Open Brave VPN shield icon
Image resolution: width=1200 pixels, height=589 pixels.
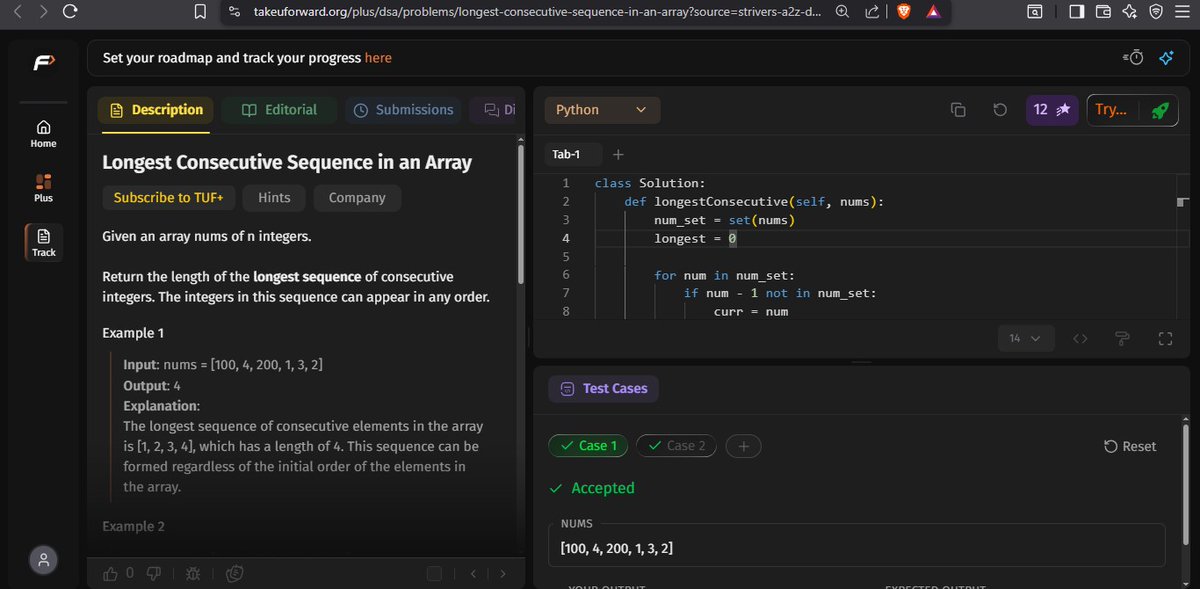(x=1156, y=12)
